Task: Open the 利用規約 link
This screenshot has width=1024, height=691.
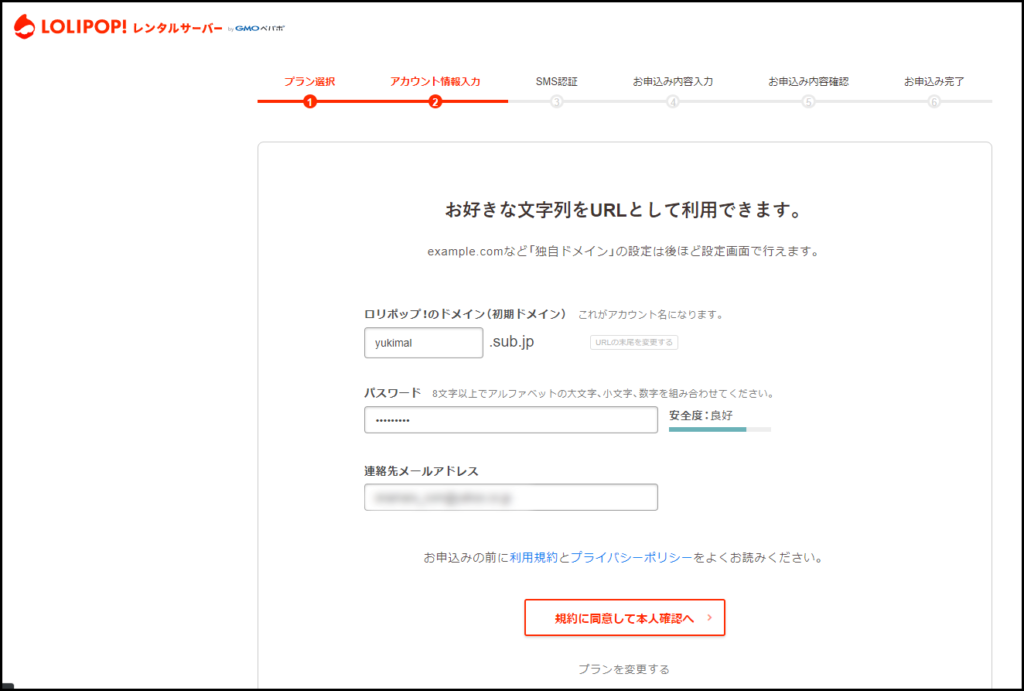Action: pos(533,557)
